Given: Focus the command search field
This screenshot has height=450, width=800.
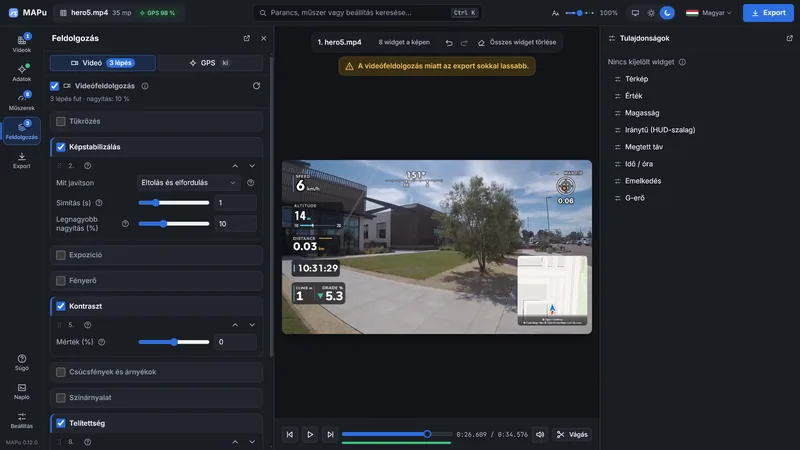Looking at the screenshot, I should [x=367, y=13].
